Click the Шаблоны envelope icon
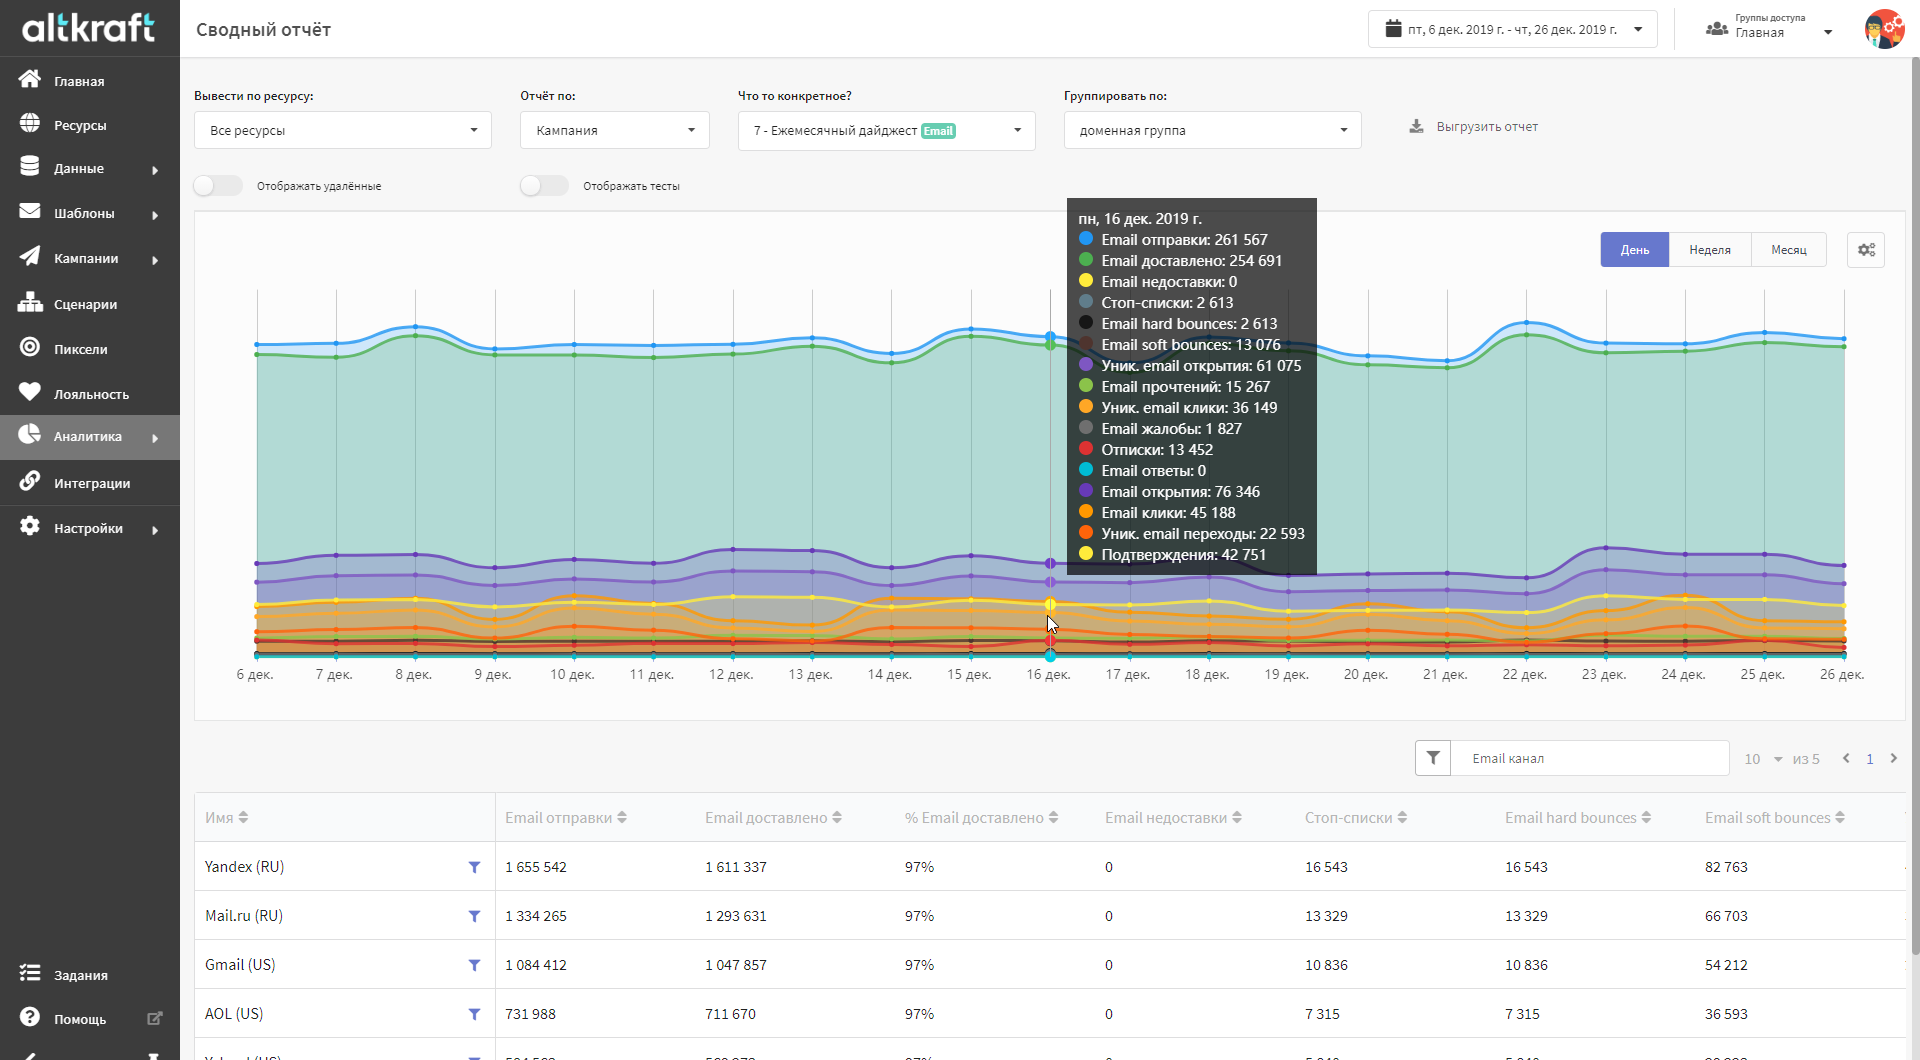This screenshot has height=1060, width=1920. pos(30,212)
